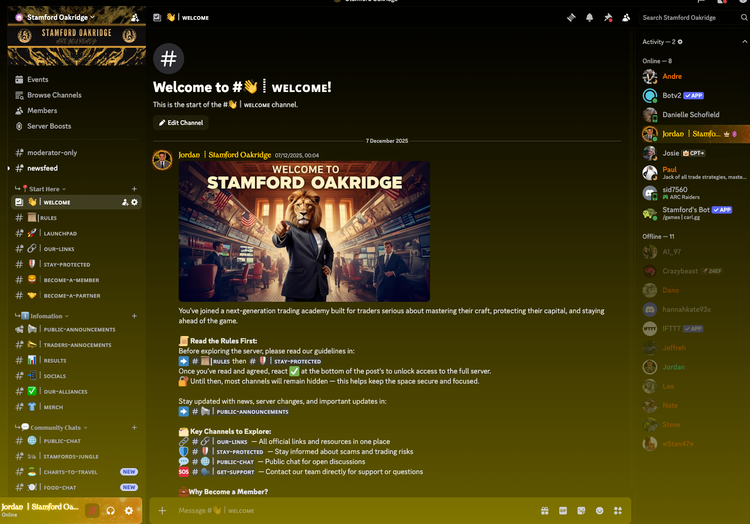Open the Threads icon in channel header
This screenshot has width=750, height=524.
[571, 17]
